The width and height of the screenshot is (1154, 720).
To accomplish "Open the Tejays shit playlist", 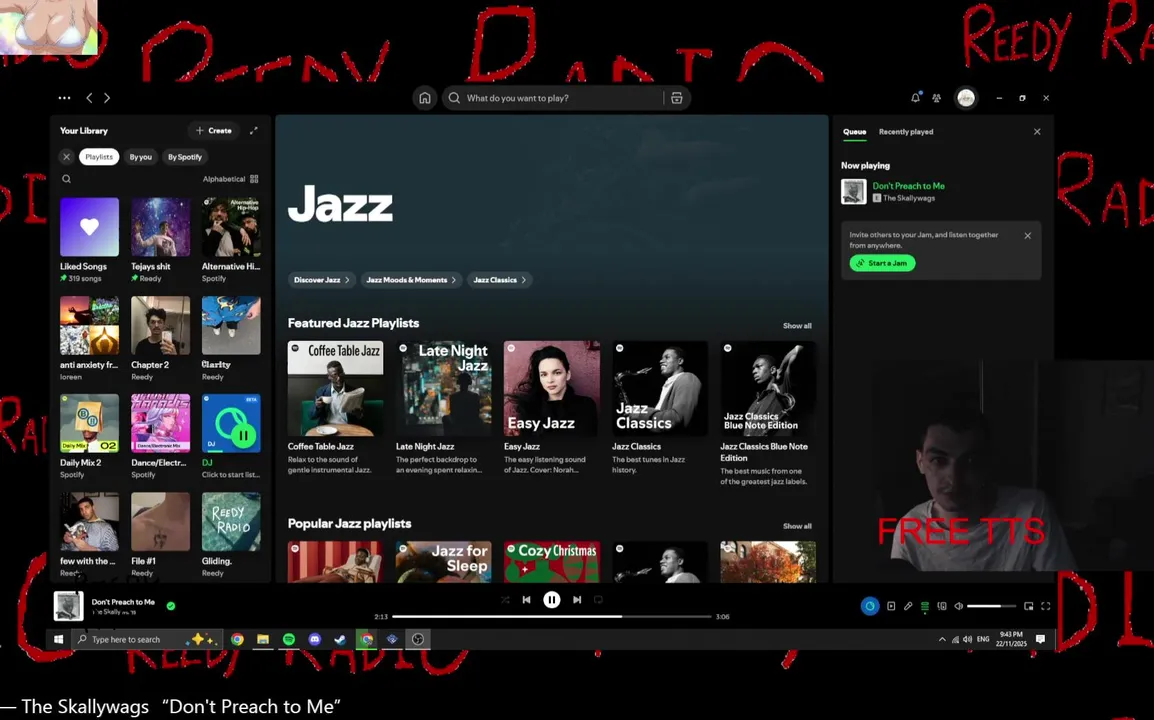I will tap(160, 240).
